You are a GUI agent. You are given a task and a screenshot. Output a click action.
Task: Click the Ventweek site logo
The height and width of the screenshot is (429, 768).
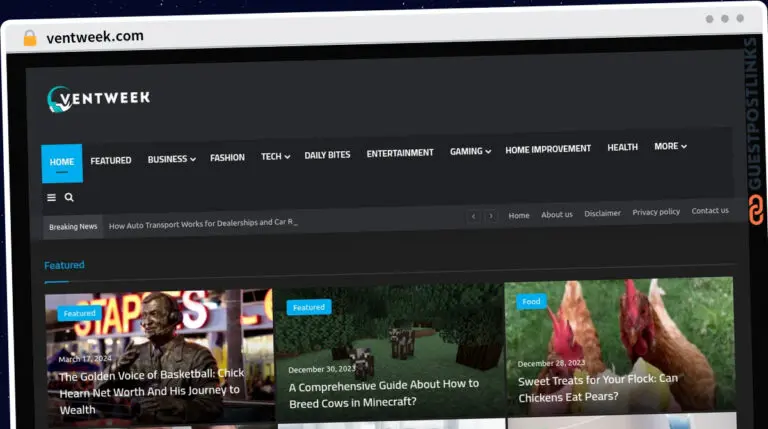click(x=98, y=98)
